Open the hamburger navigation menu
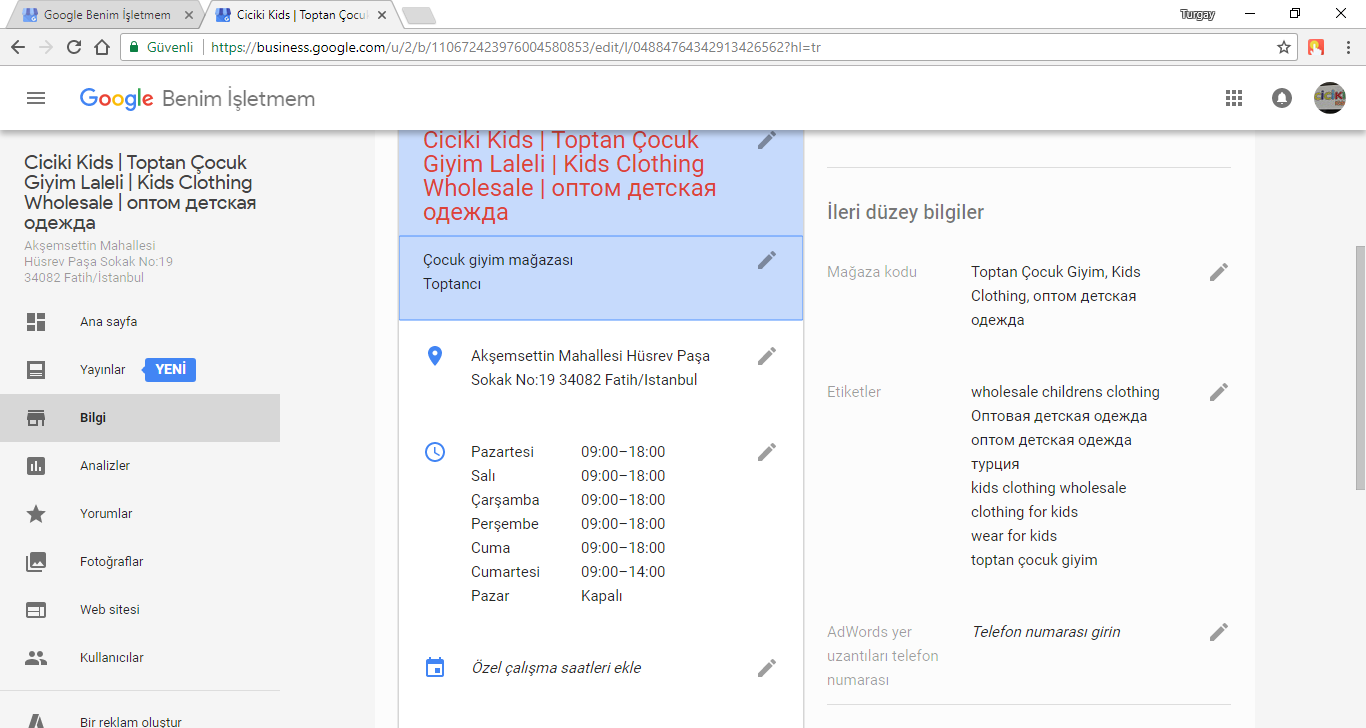1366x728 pixels. point(36,98)
